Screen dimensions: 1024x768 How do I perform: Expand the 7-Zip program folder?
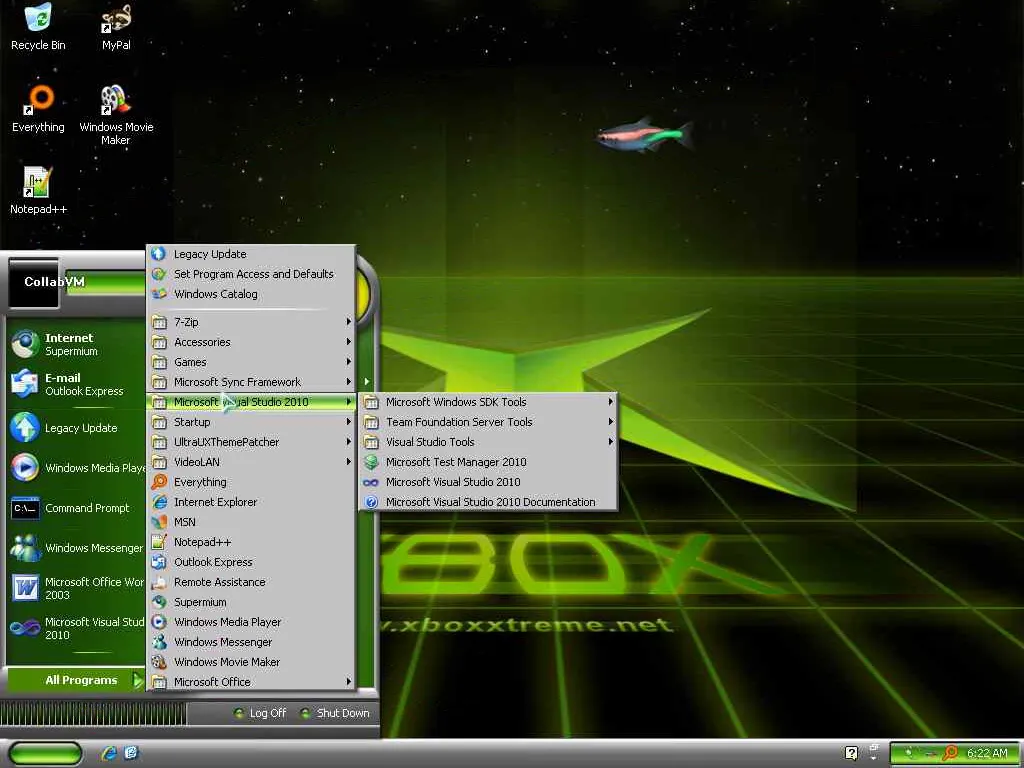click(251, 322)
